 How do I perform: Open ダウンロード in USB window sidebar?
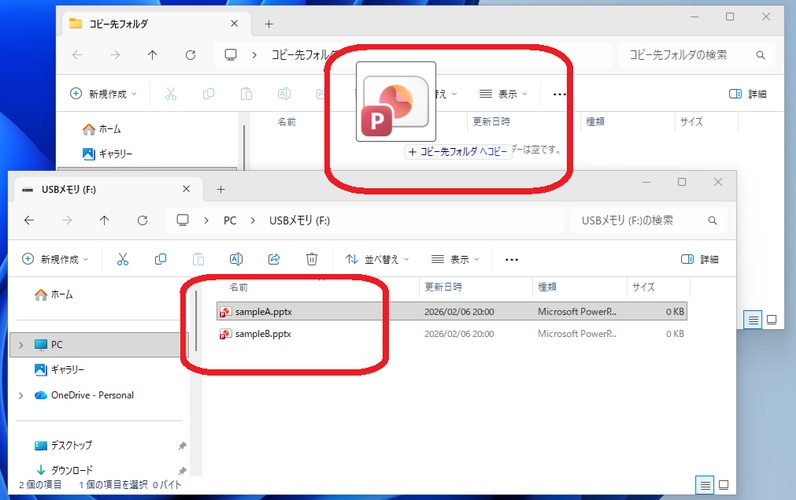[63, 470]
